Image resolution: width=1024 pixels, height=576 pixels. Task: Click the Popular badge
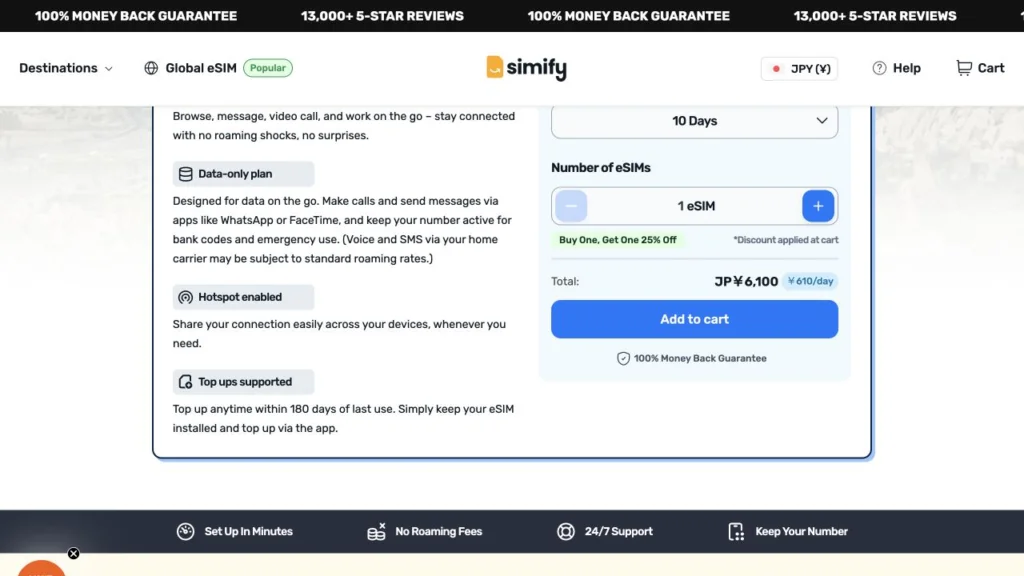tap(268, 68)
